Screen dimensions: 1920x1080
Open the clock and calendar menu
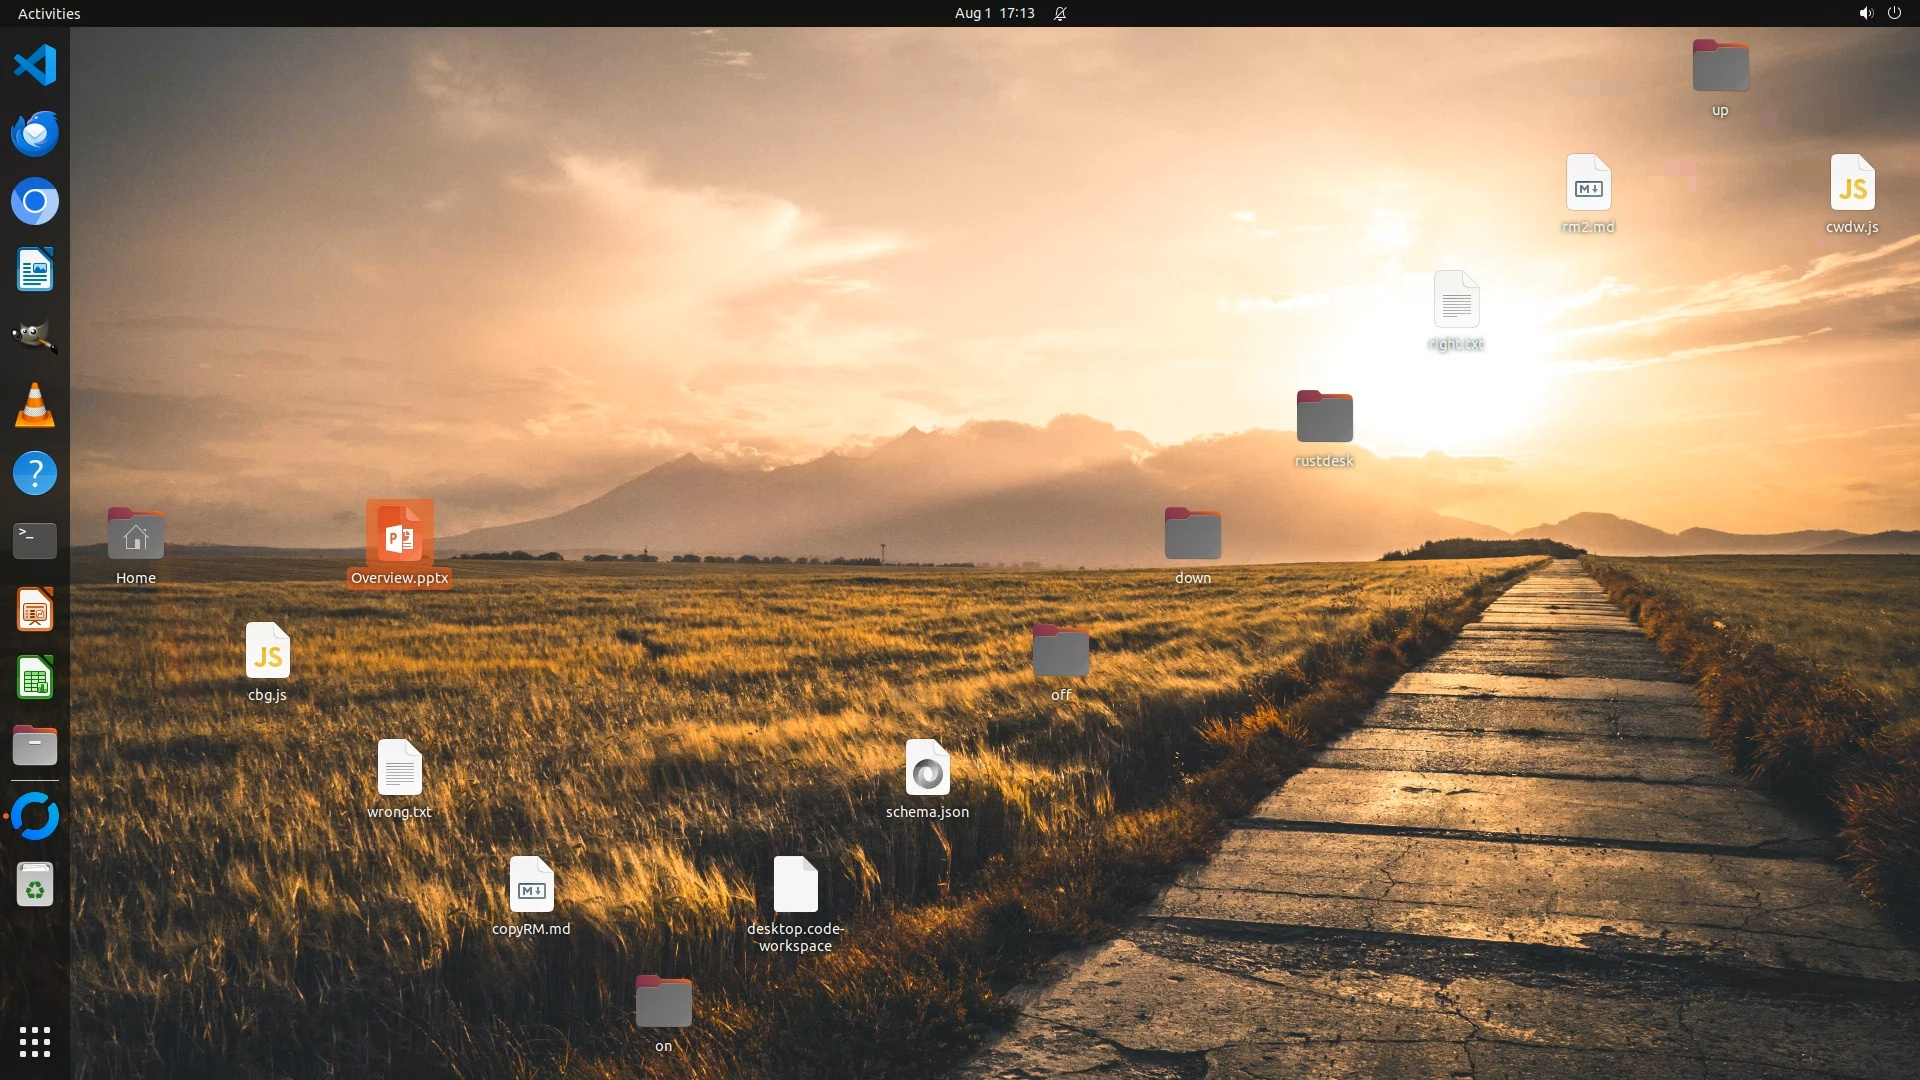tap(994, 13)
